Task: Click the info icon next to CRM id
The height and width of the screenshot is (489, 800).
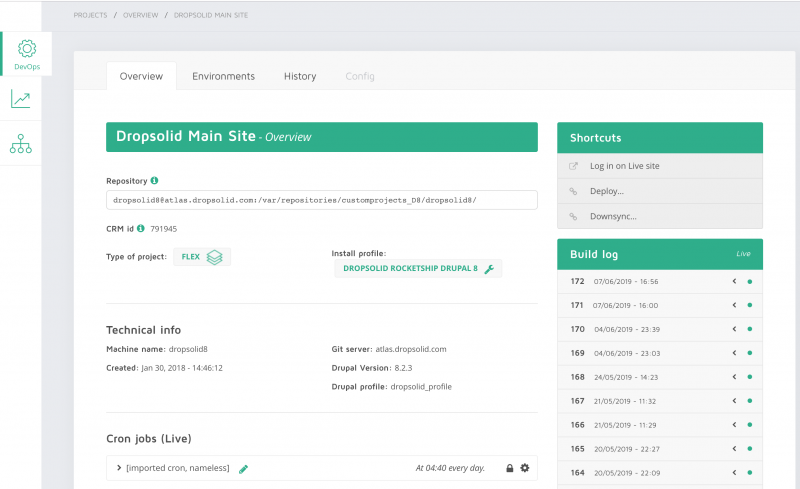Action: 141,228
